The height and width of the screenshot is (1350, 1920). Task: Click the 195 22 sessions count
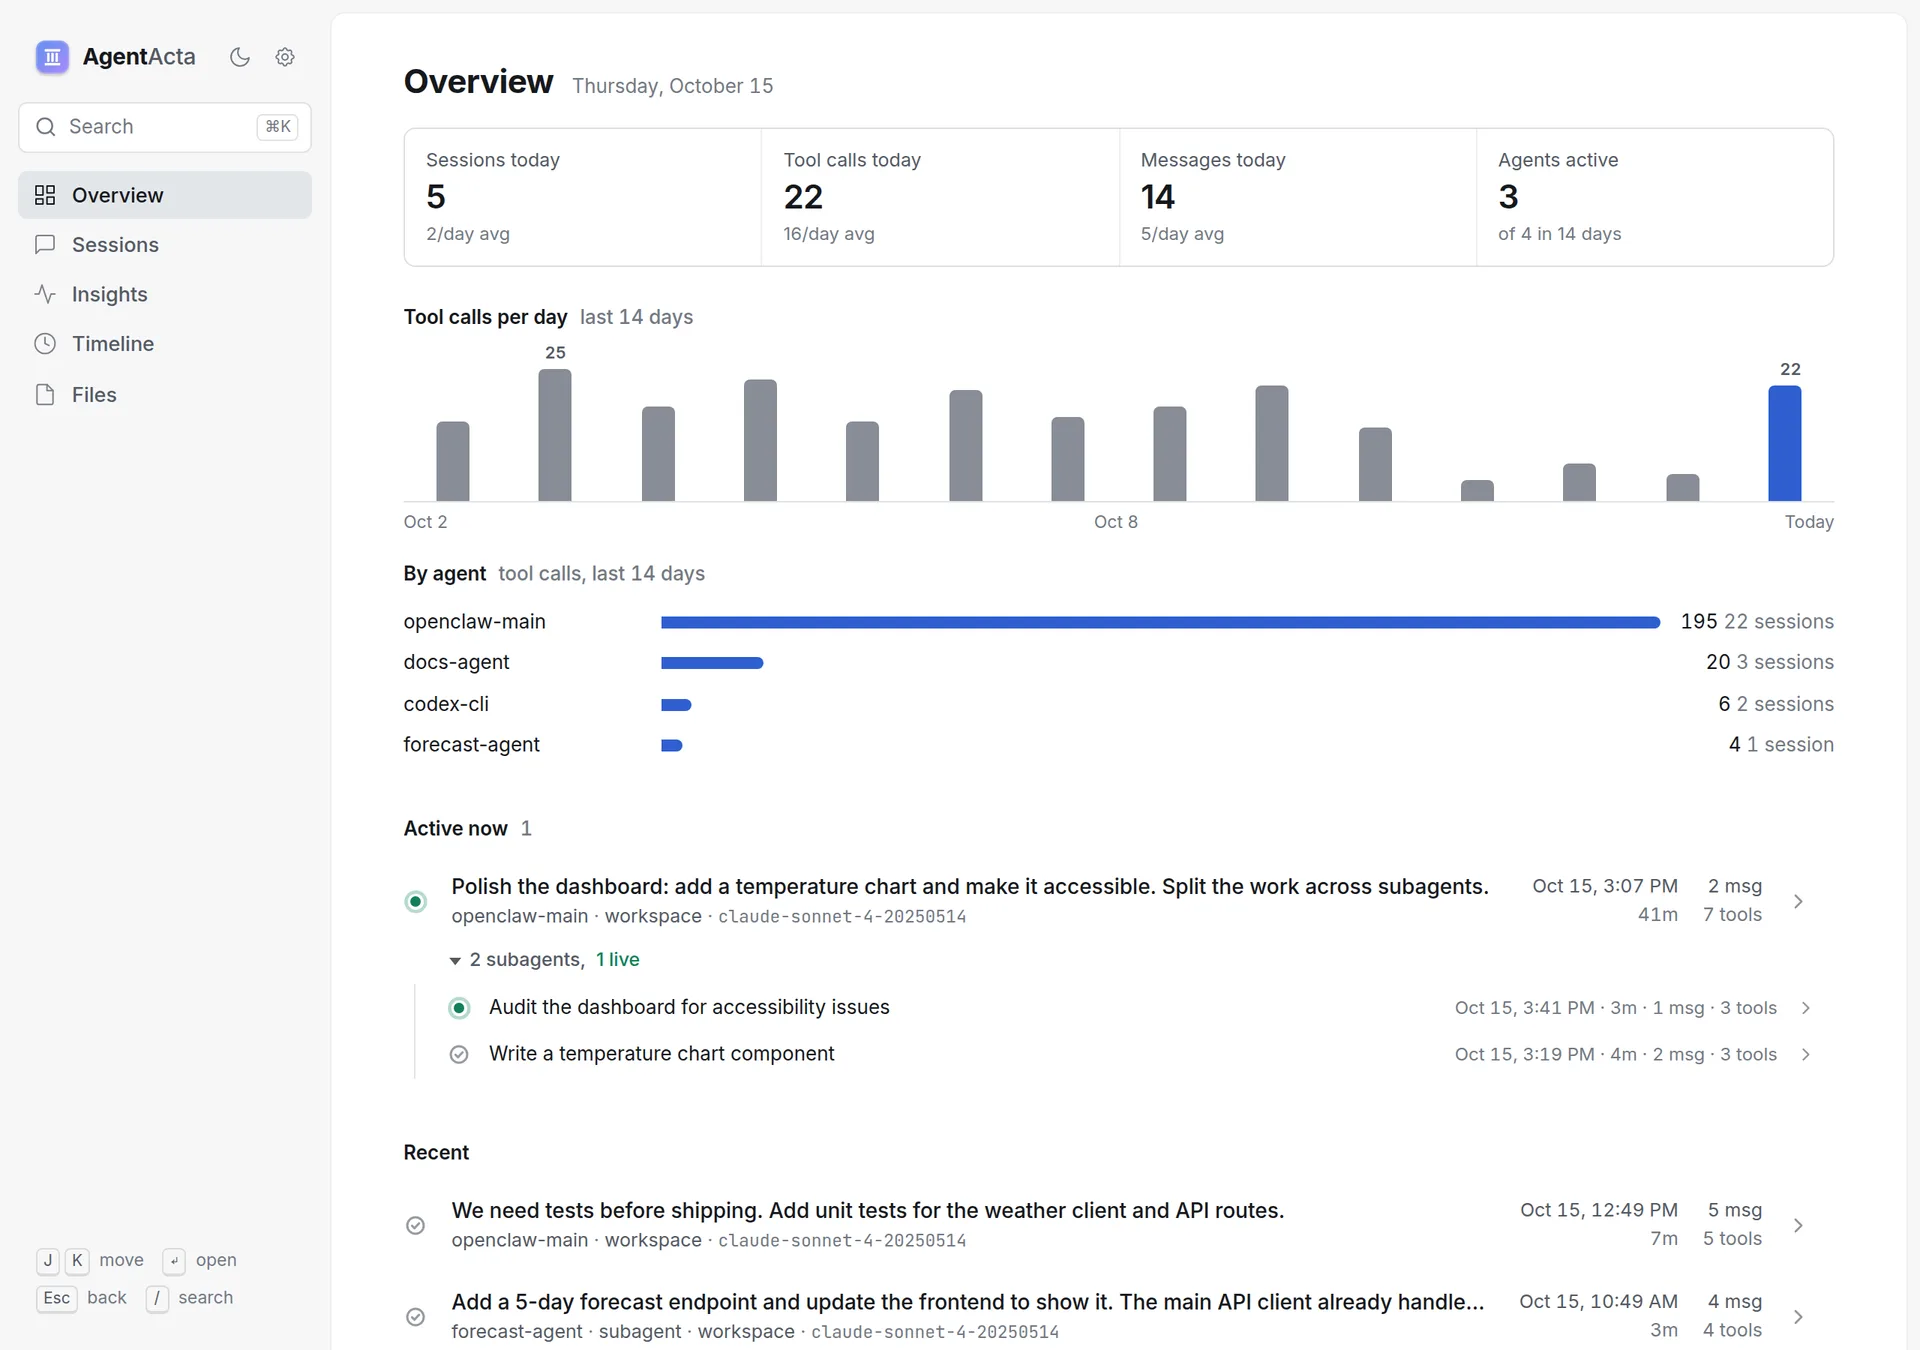[1757, 622]
